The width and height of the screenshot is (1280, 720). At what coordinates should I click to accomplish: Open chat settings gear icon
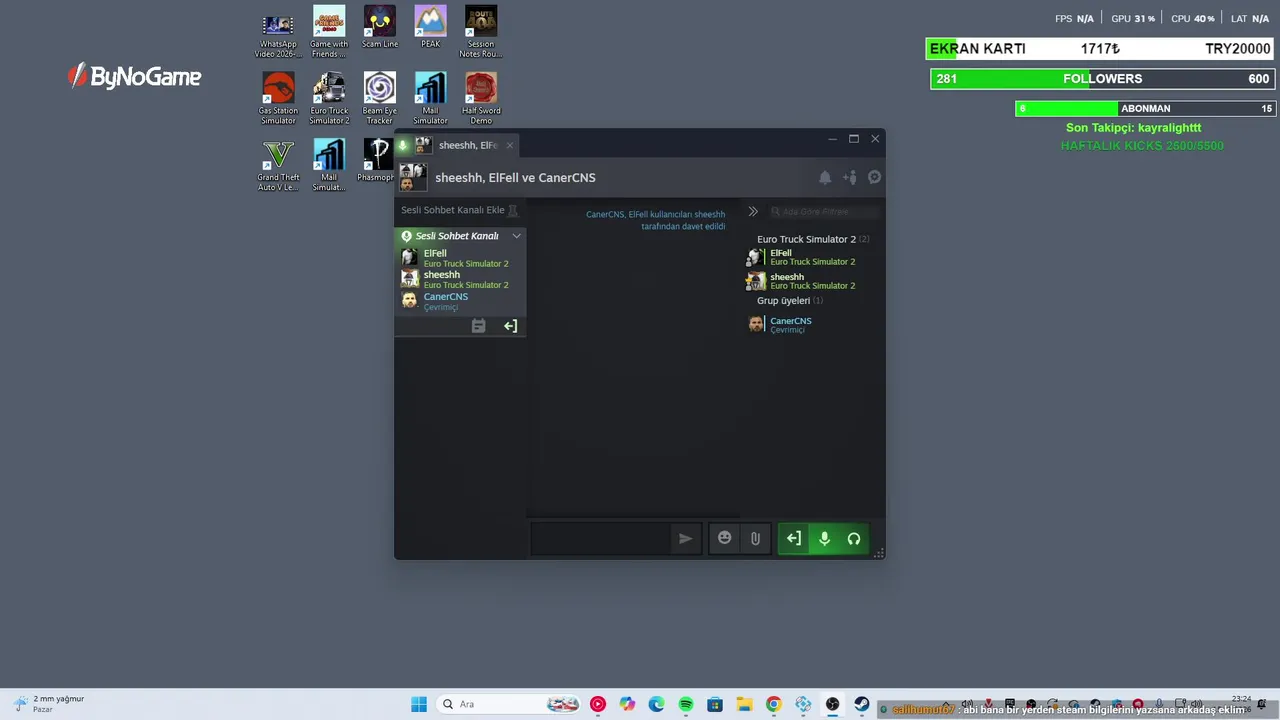[x=874, y=177]
